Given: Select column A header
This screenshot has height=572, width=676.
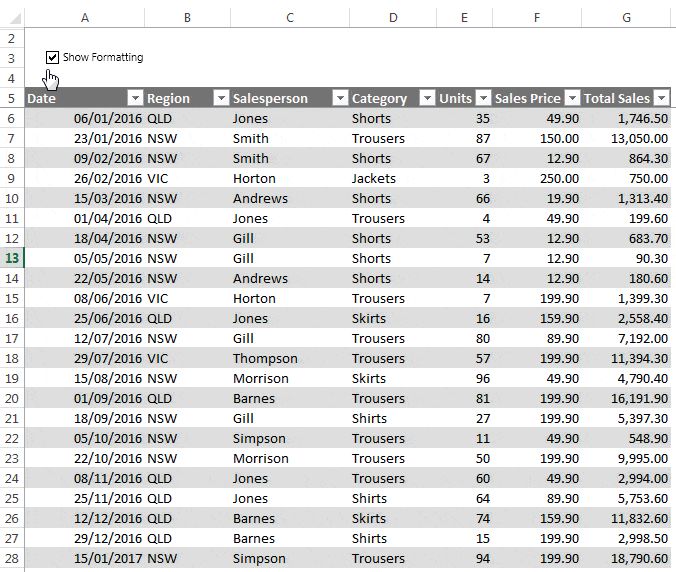Looking at the screenshot, I should [84, 18].
